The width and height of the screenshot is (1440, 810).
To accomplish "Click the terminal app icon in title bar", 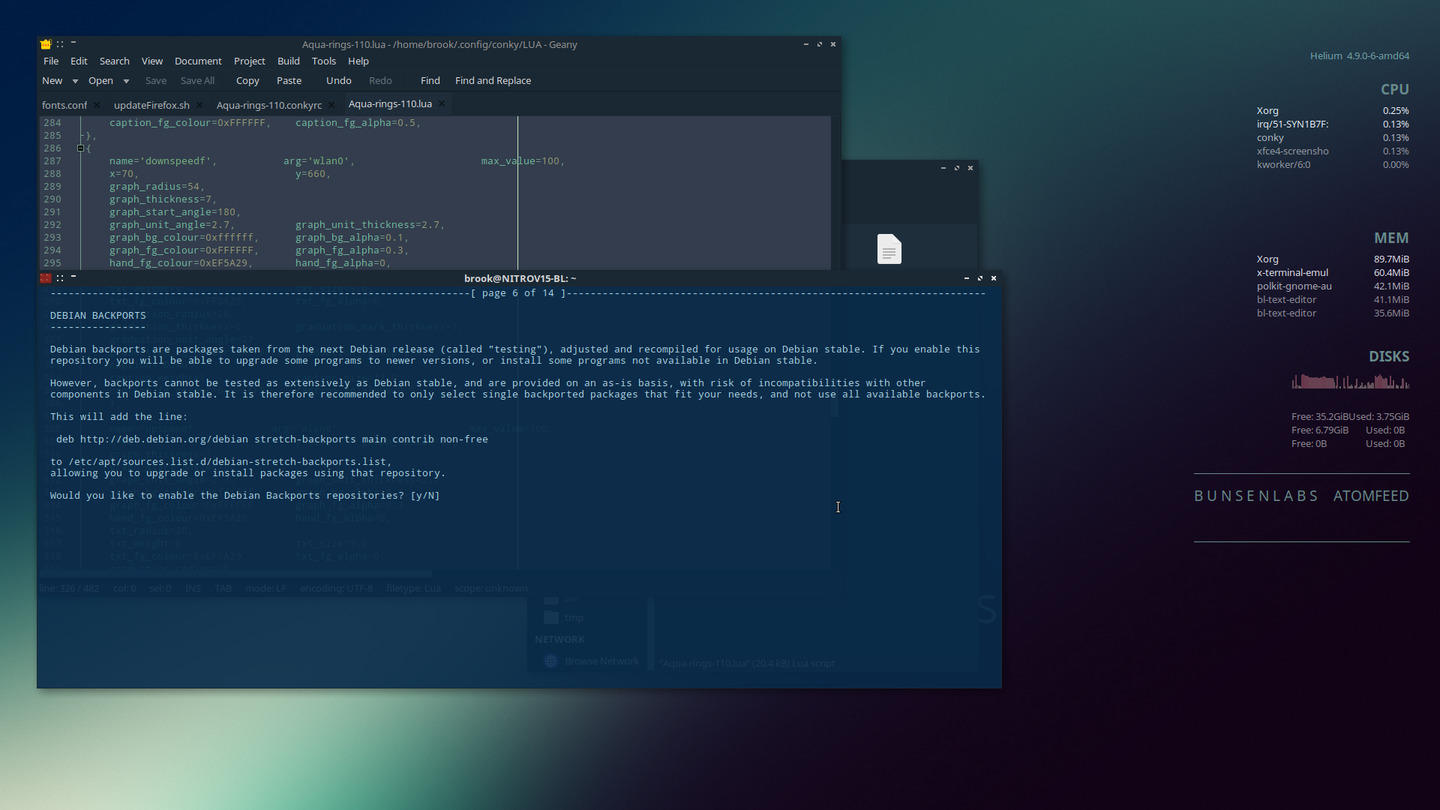I will [45, 278].
